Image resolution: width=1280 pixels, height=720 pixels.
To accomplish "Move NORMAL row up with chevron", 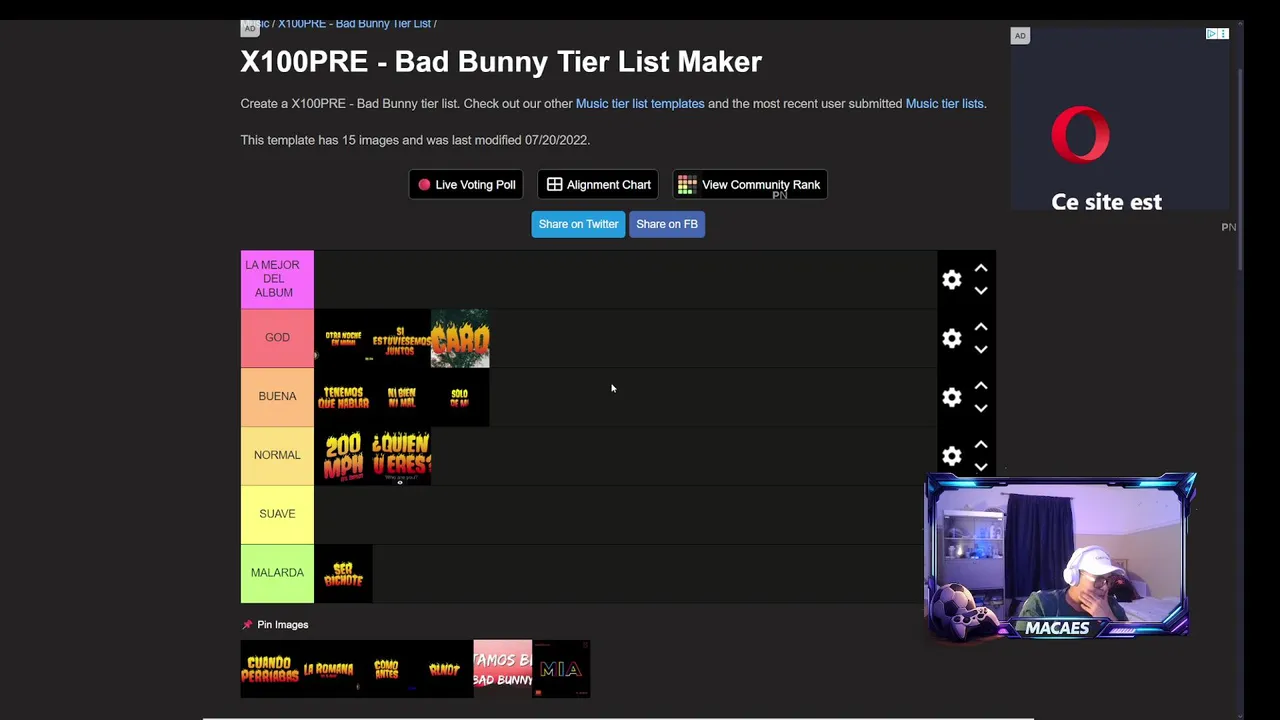I will [981, 444].
